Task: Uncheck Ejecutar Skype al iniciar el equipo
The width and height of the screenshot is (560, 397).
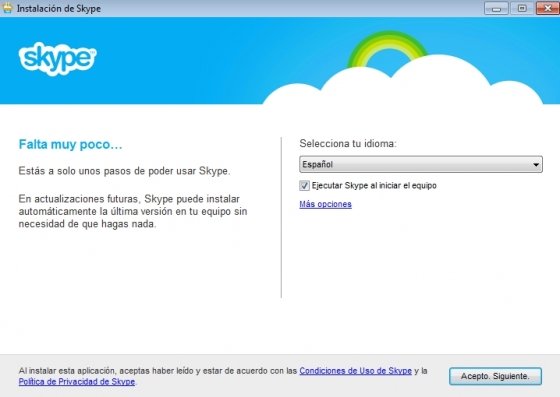Action: coord(304,186)
